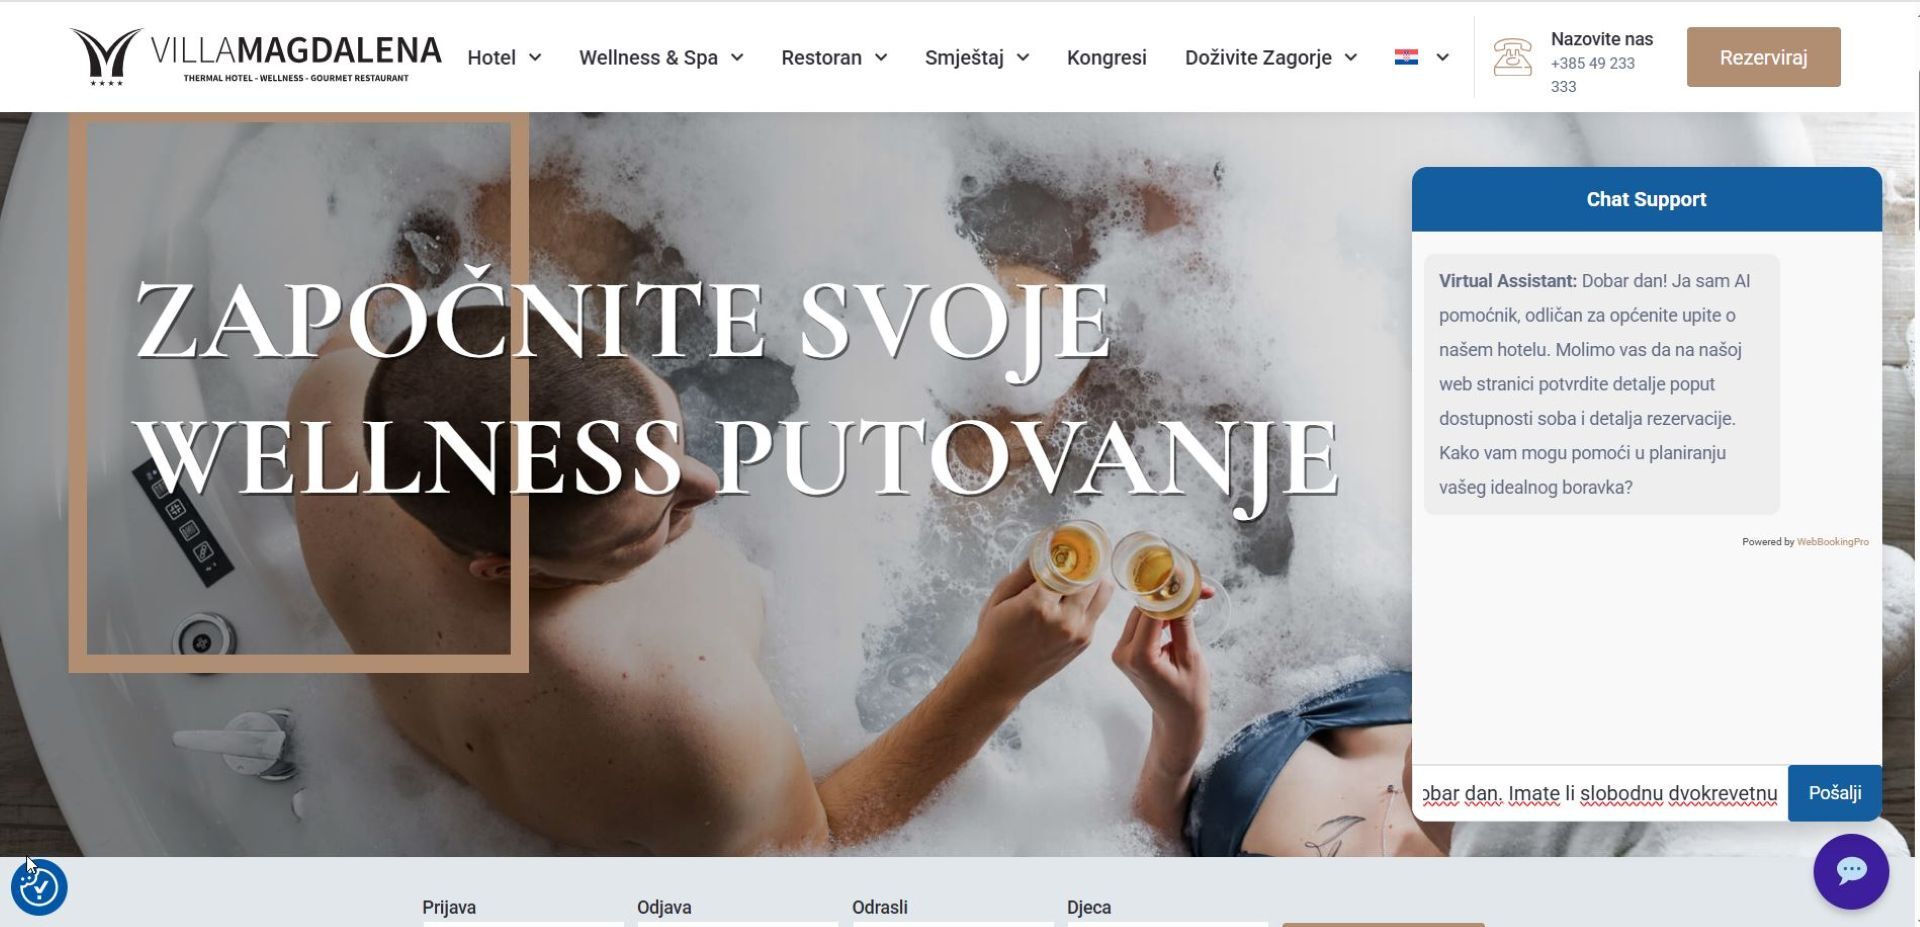The height and width of the screenshot is (927, 1920).
Task: Open the Doživite Zagorje dropdown
Action: click(1271, 58)
